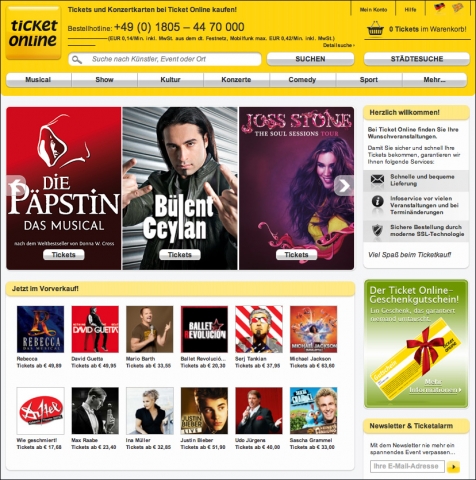
Task: Focus the artist and event search field
Action: (x=165, y=59)
